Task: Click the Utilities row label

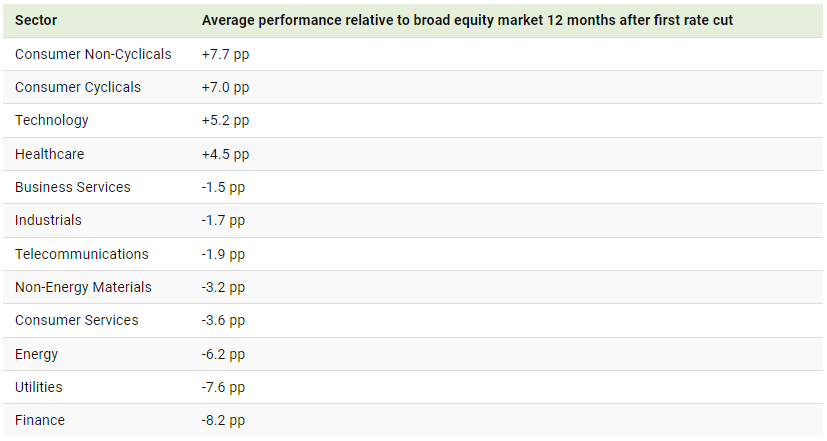Action: click(x=39, y=387)
